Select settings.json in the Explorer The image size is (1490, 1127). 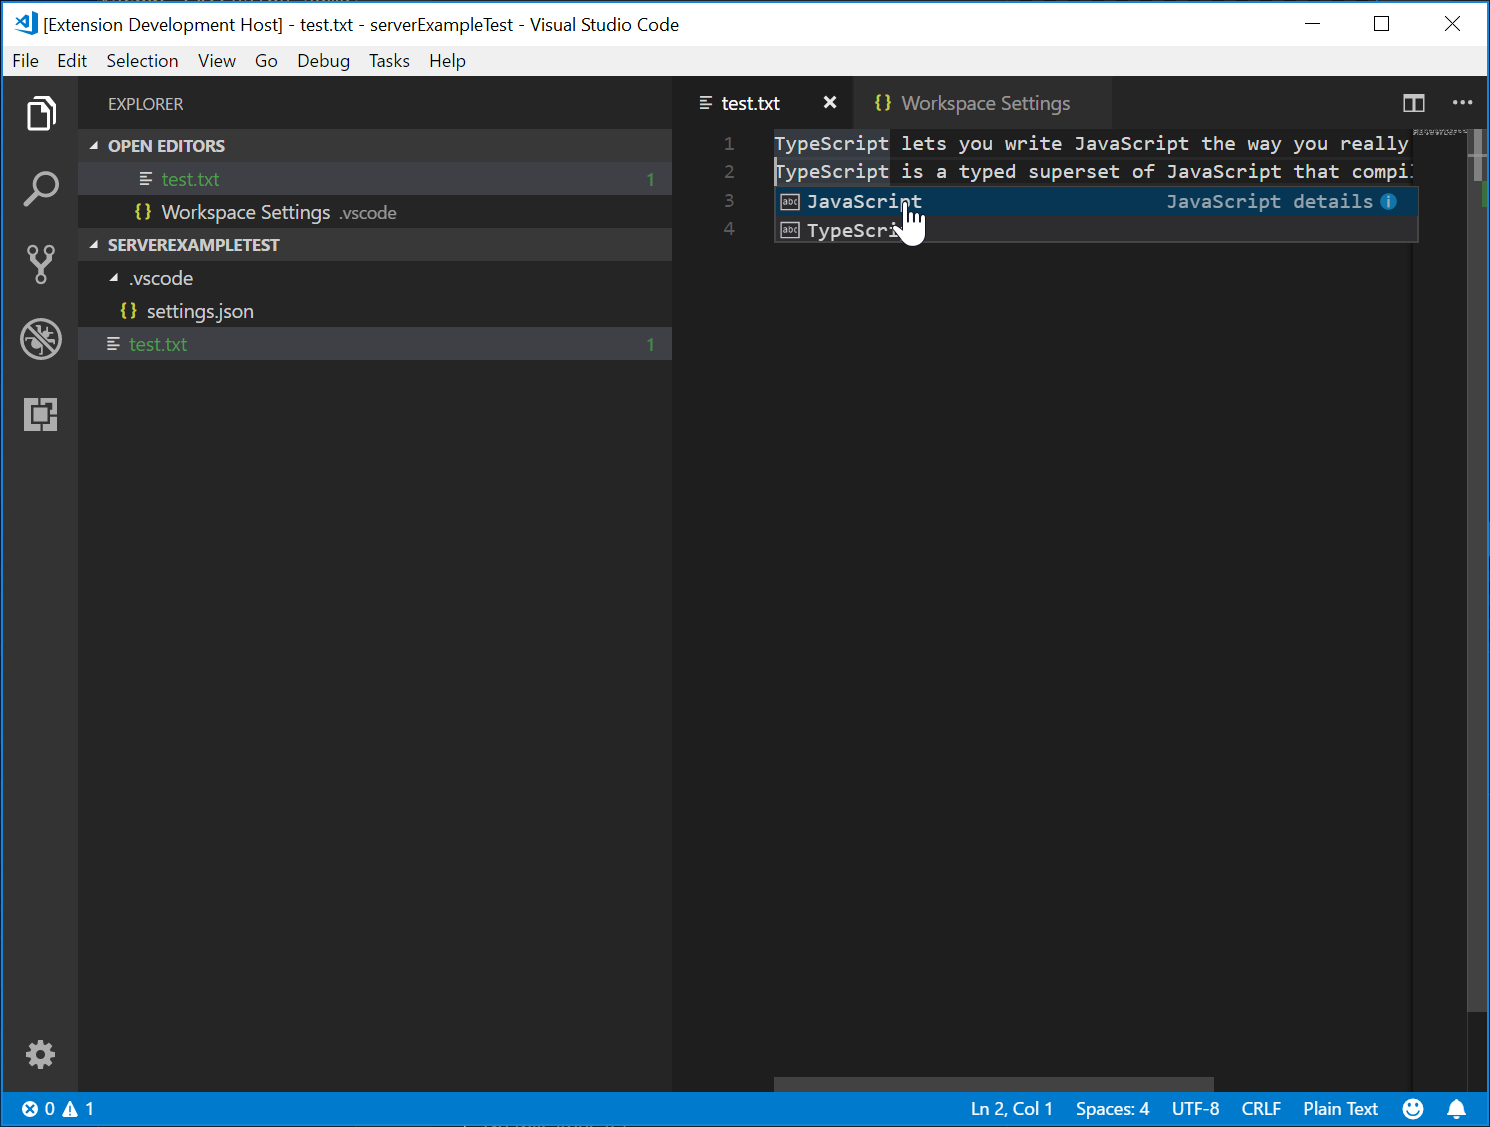[x=200, y=311]
